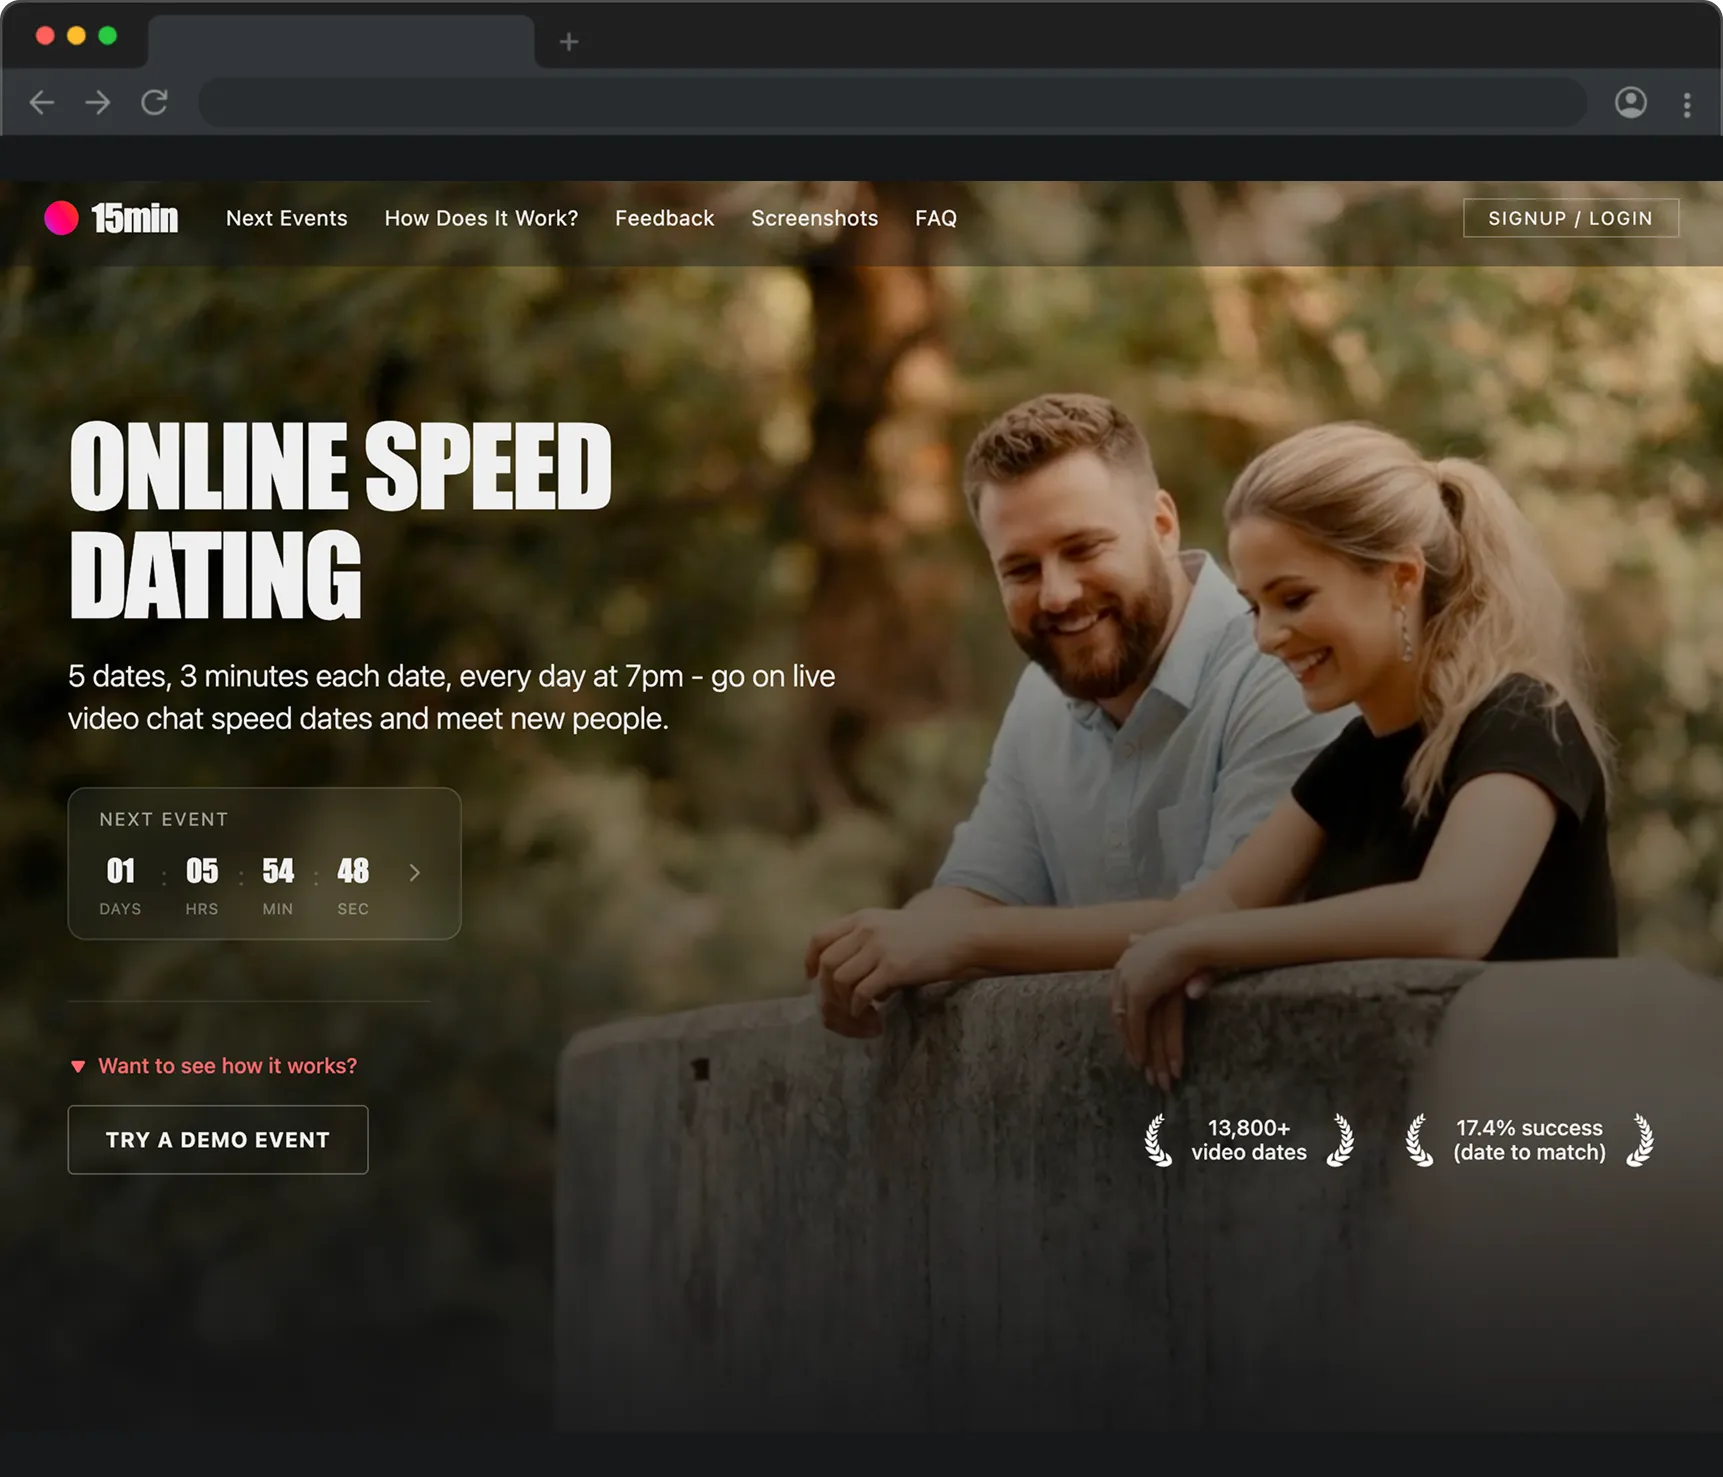Open the Screenshots section

(814, 218)
